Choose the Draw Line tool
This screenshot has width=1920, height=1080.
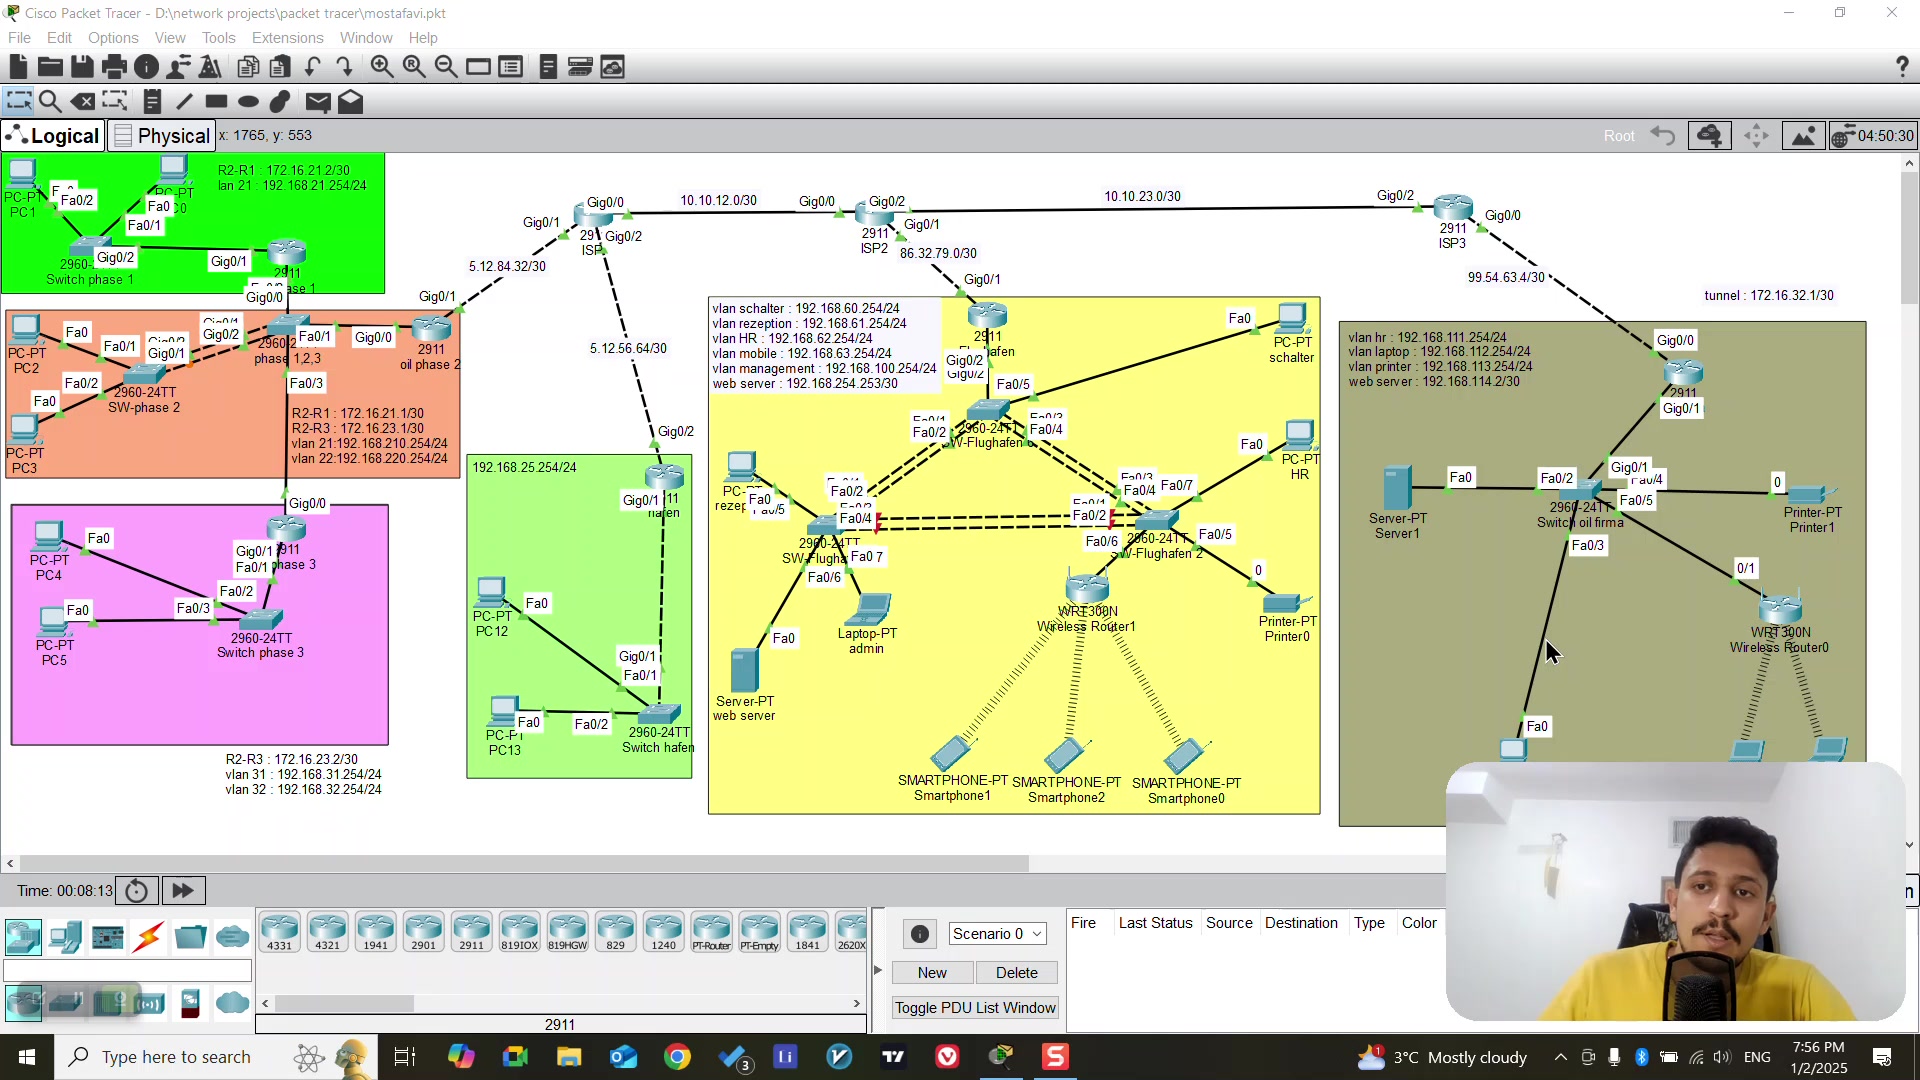point(184,101)
